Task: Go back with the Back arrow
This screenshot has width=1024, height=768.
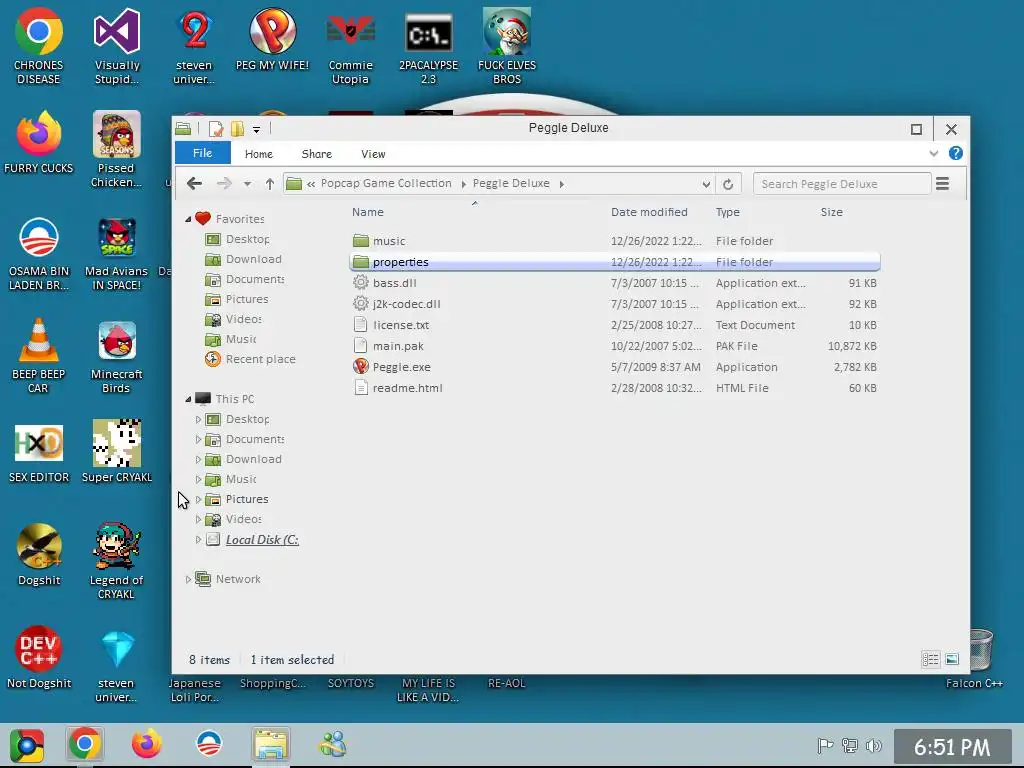Action: 194,184
